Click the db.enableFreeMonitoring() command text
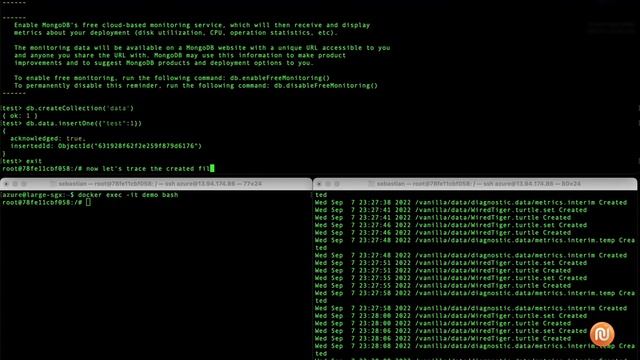The image size is (640, 360). (x=280, y=78)
